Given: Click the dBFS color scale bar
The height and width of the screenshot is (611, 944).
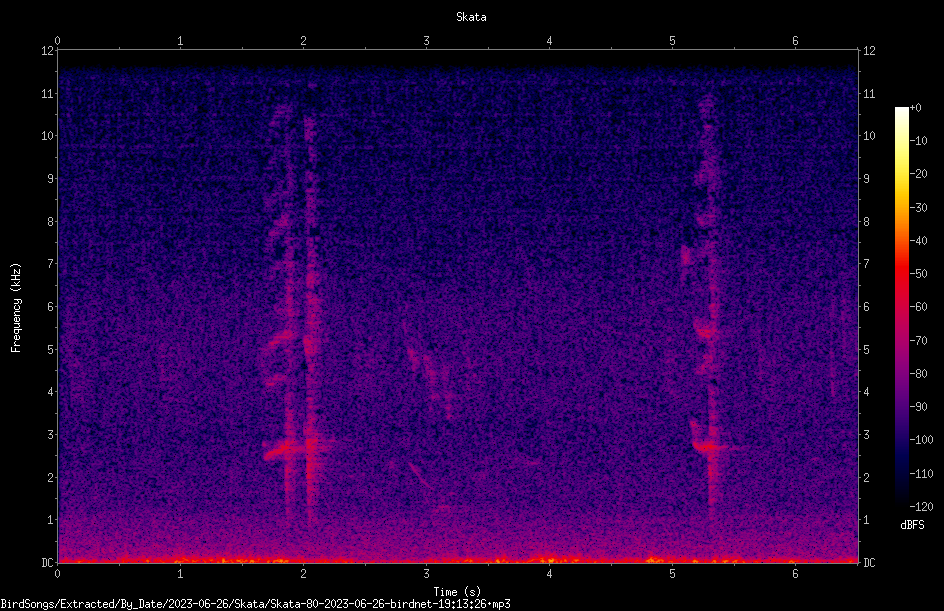Looking at the screenshot, I should point(901,306).
